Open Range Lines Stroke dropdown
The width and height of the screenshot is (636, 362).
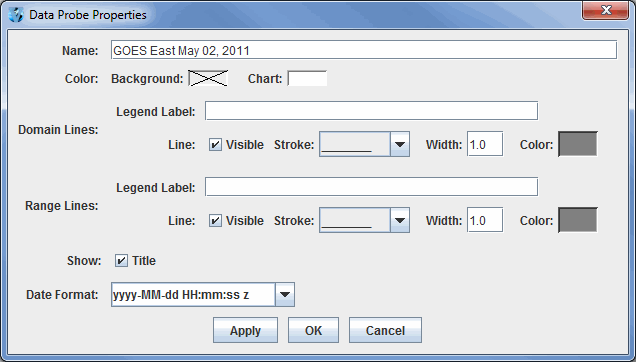364,220
